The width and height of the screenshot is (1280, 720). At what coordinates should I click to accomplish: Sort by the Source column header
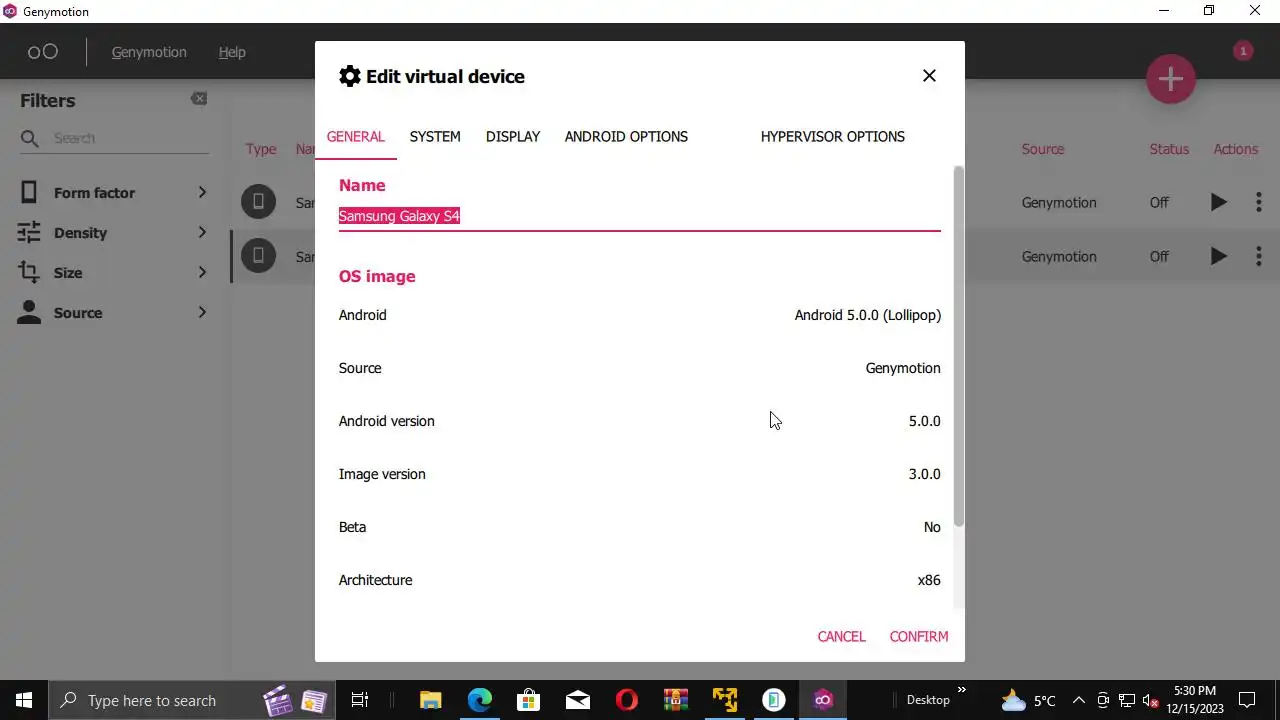tap(1043, 149)
